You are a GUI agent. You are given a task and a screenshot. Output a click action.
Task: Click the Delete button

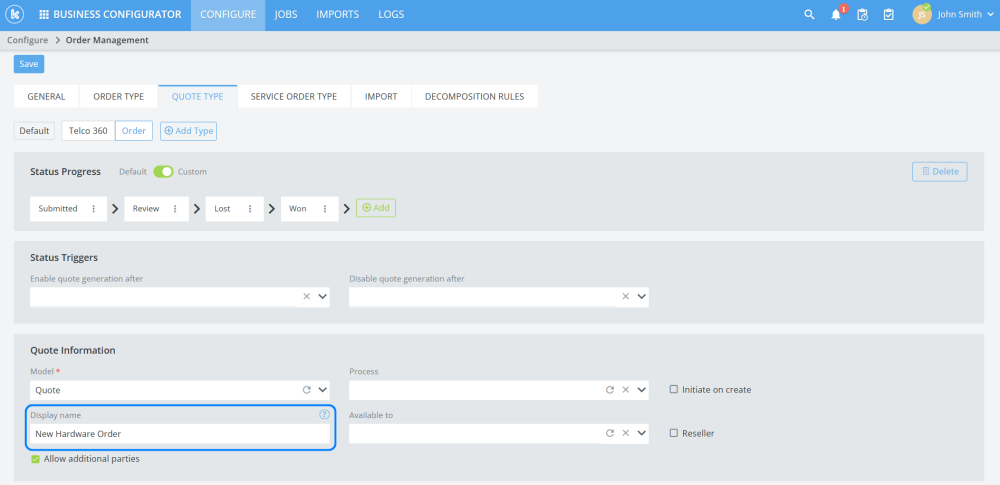click(939, 172)
